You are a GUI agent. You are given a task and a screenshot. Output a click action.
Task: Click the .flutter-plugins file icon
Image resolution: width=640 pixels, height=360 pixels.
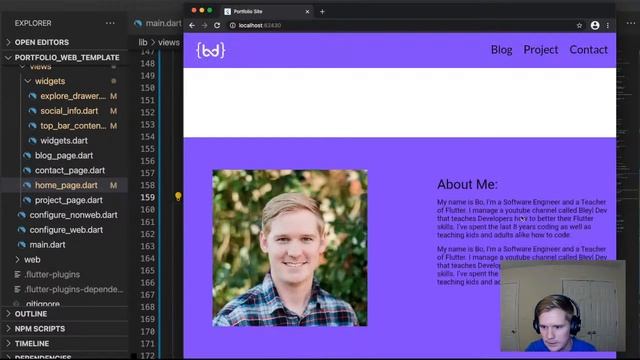point(17,274)
